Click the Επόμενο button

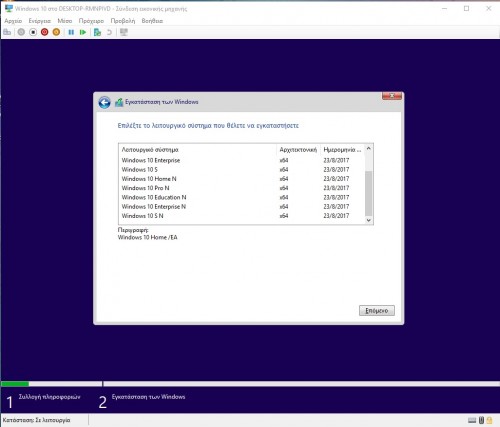(377, 310)
